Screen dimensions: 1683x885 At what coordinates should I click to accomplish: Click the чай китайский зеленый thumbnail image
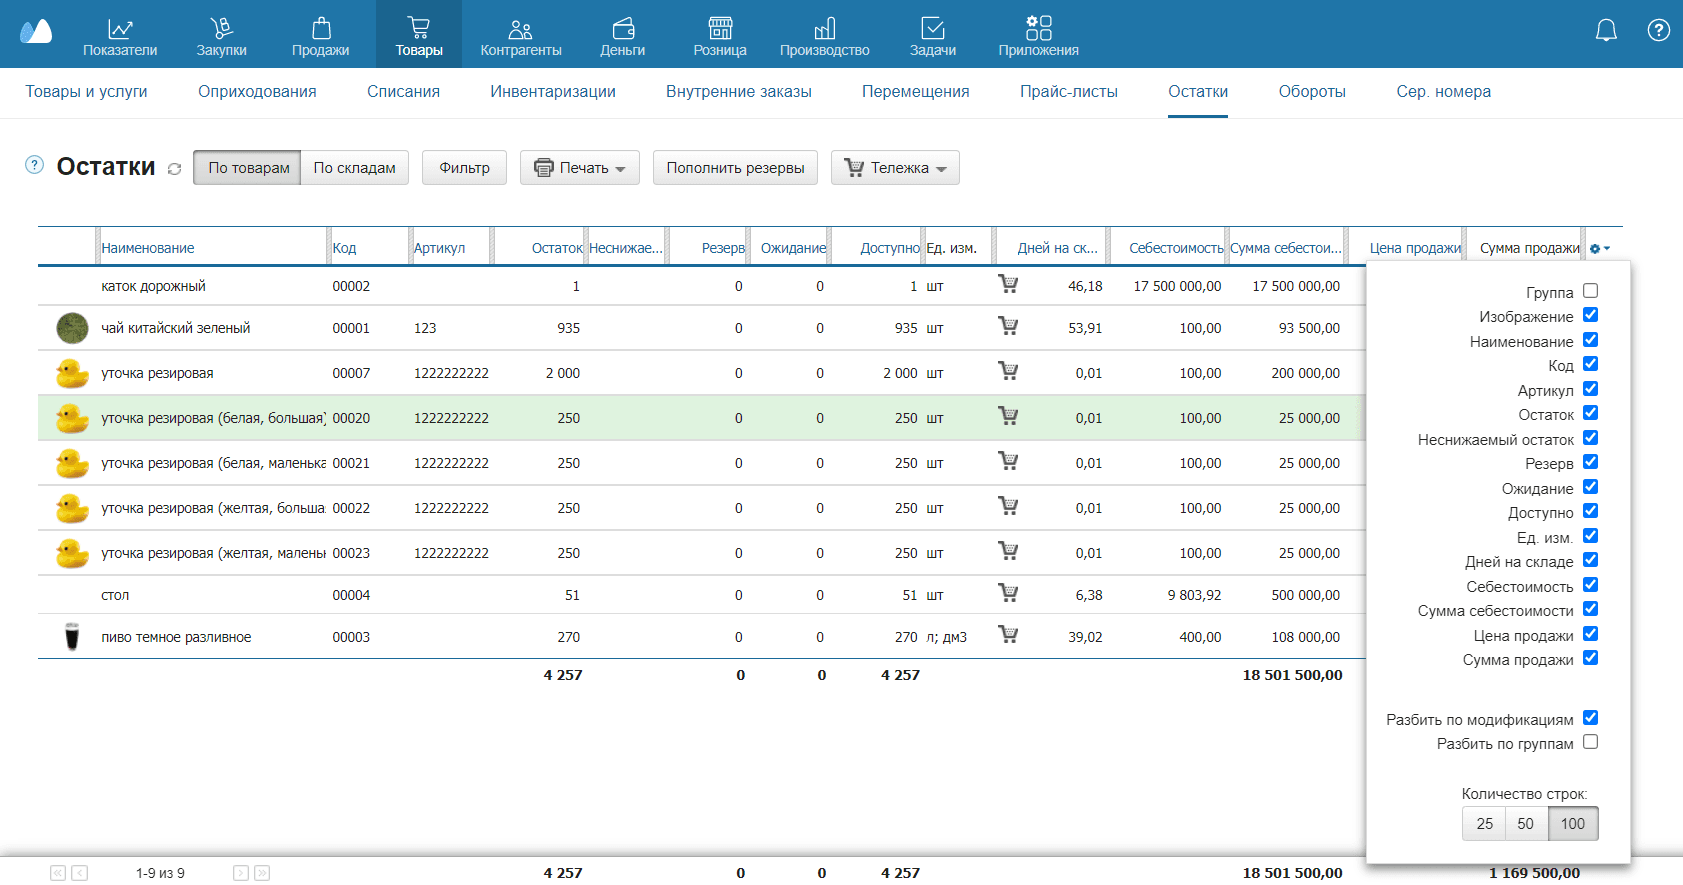point(72,328)
